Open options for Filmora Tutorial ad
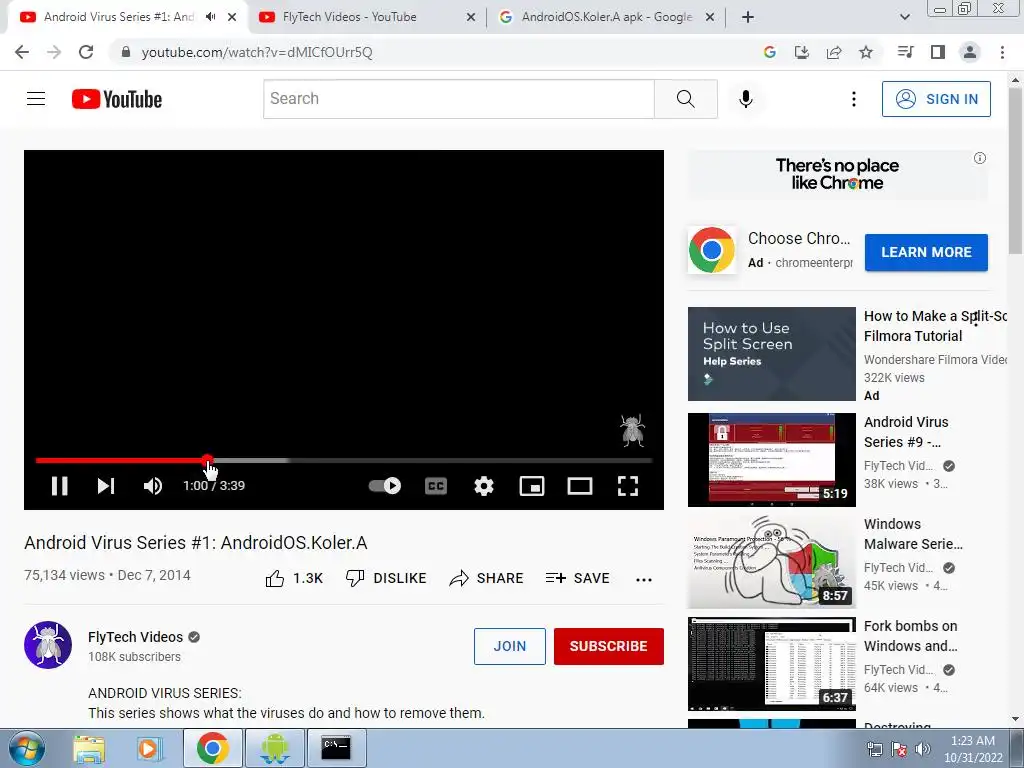1024x768 pixels. click(x=976, y=319)
